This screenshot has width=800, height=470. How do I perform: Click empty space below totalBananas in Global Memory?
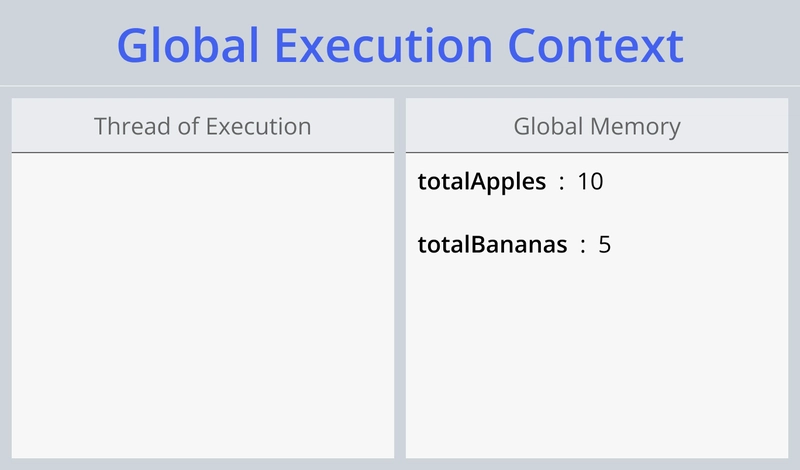tap(597, 357)
